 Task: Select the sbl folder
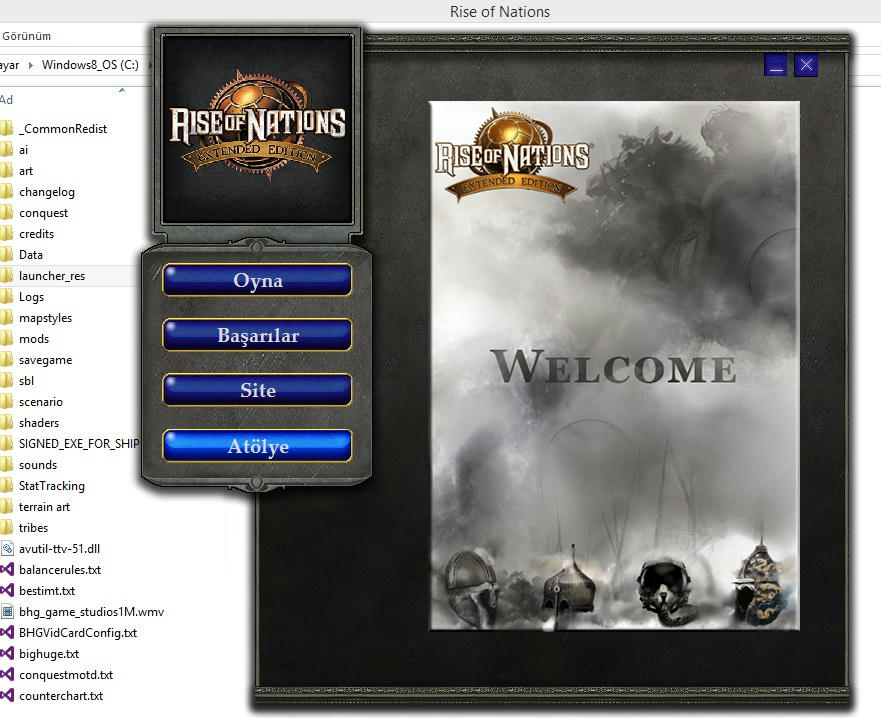26,381
